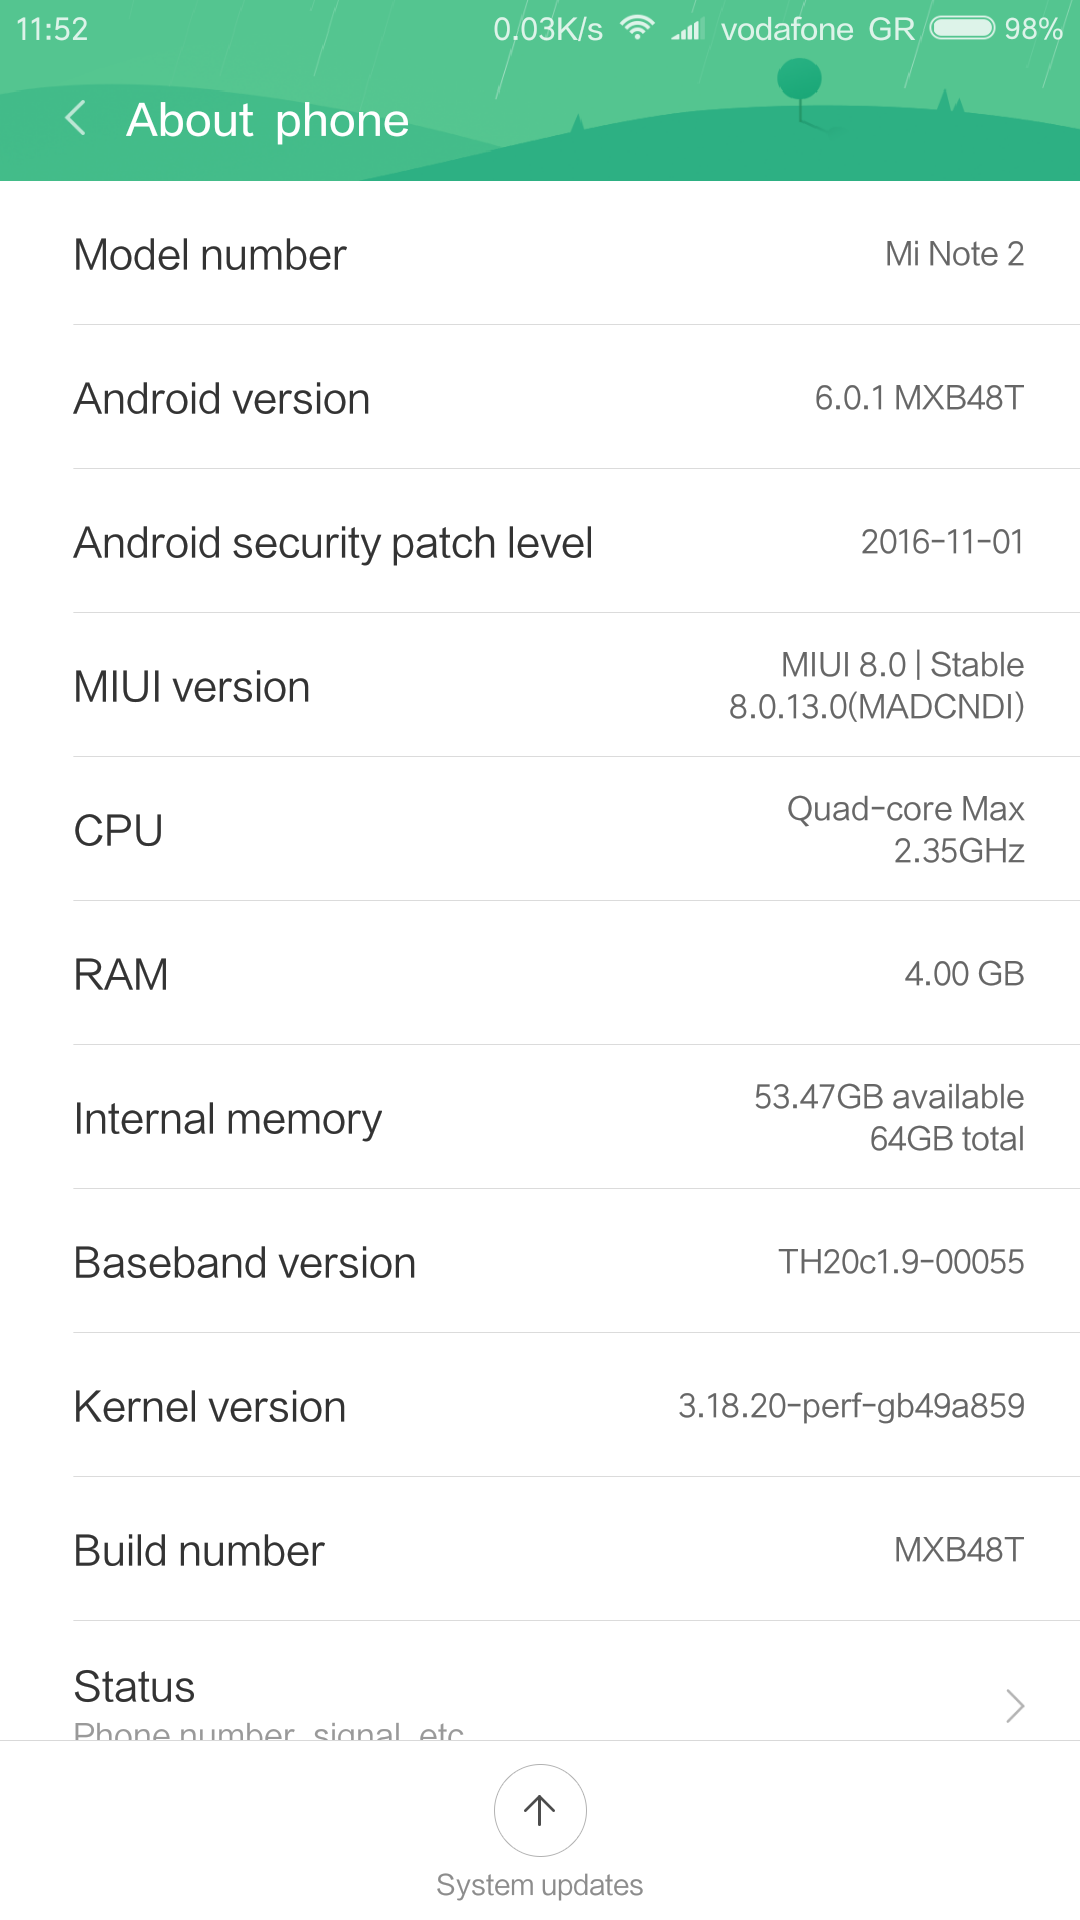Tap the Android version entry

tap(540, 398)
